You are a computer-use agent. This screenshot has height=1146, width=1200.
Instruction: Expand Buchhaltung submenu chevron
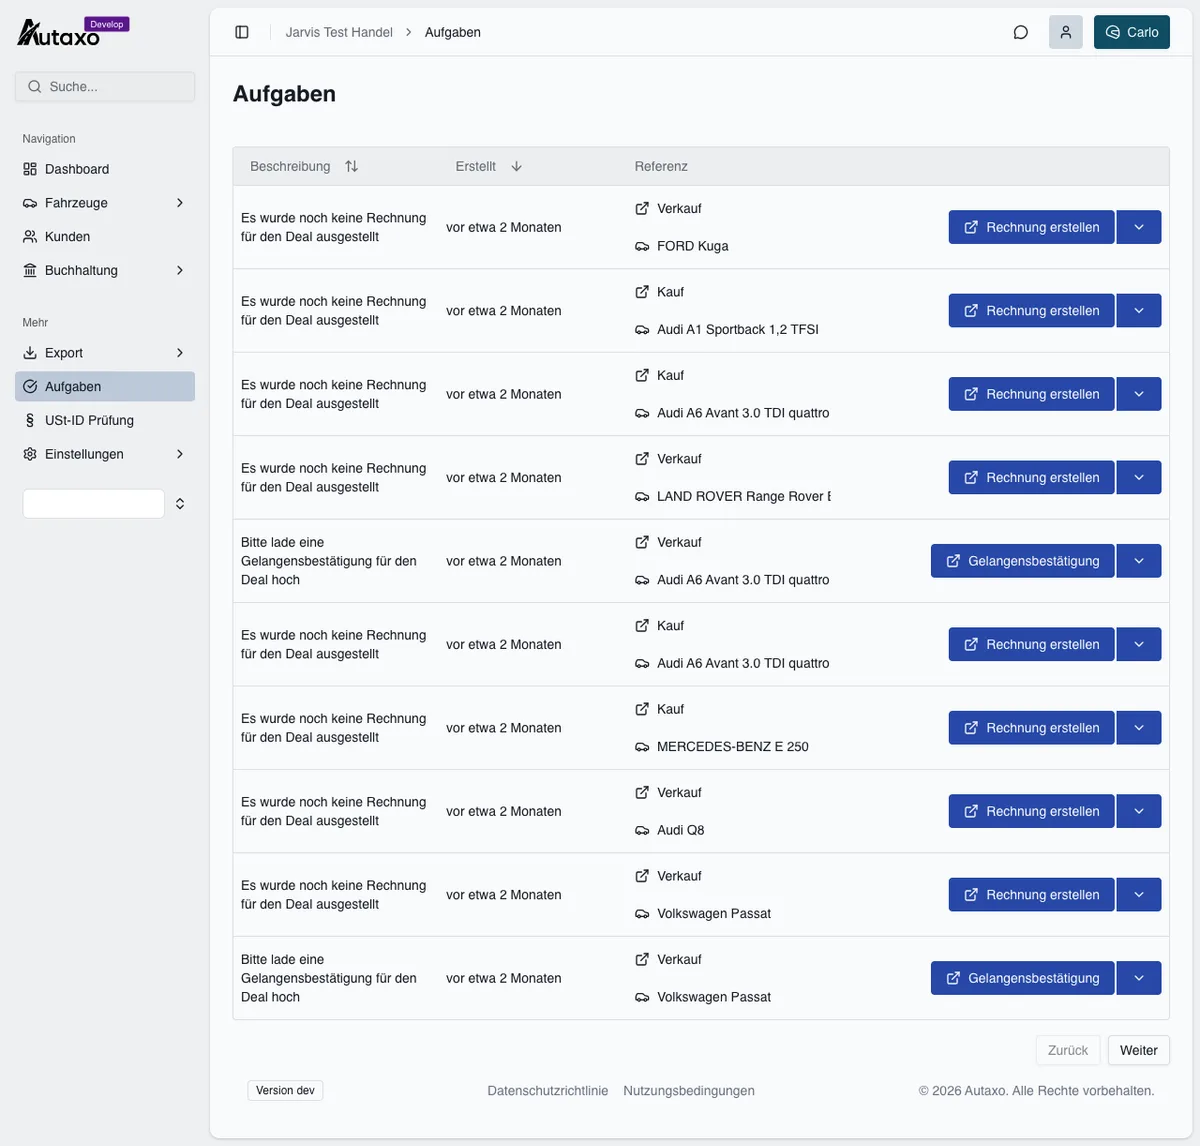click(180, 270)
